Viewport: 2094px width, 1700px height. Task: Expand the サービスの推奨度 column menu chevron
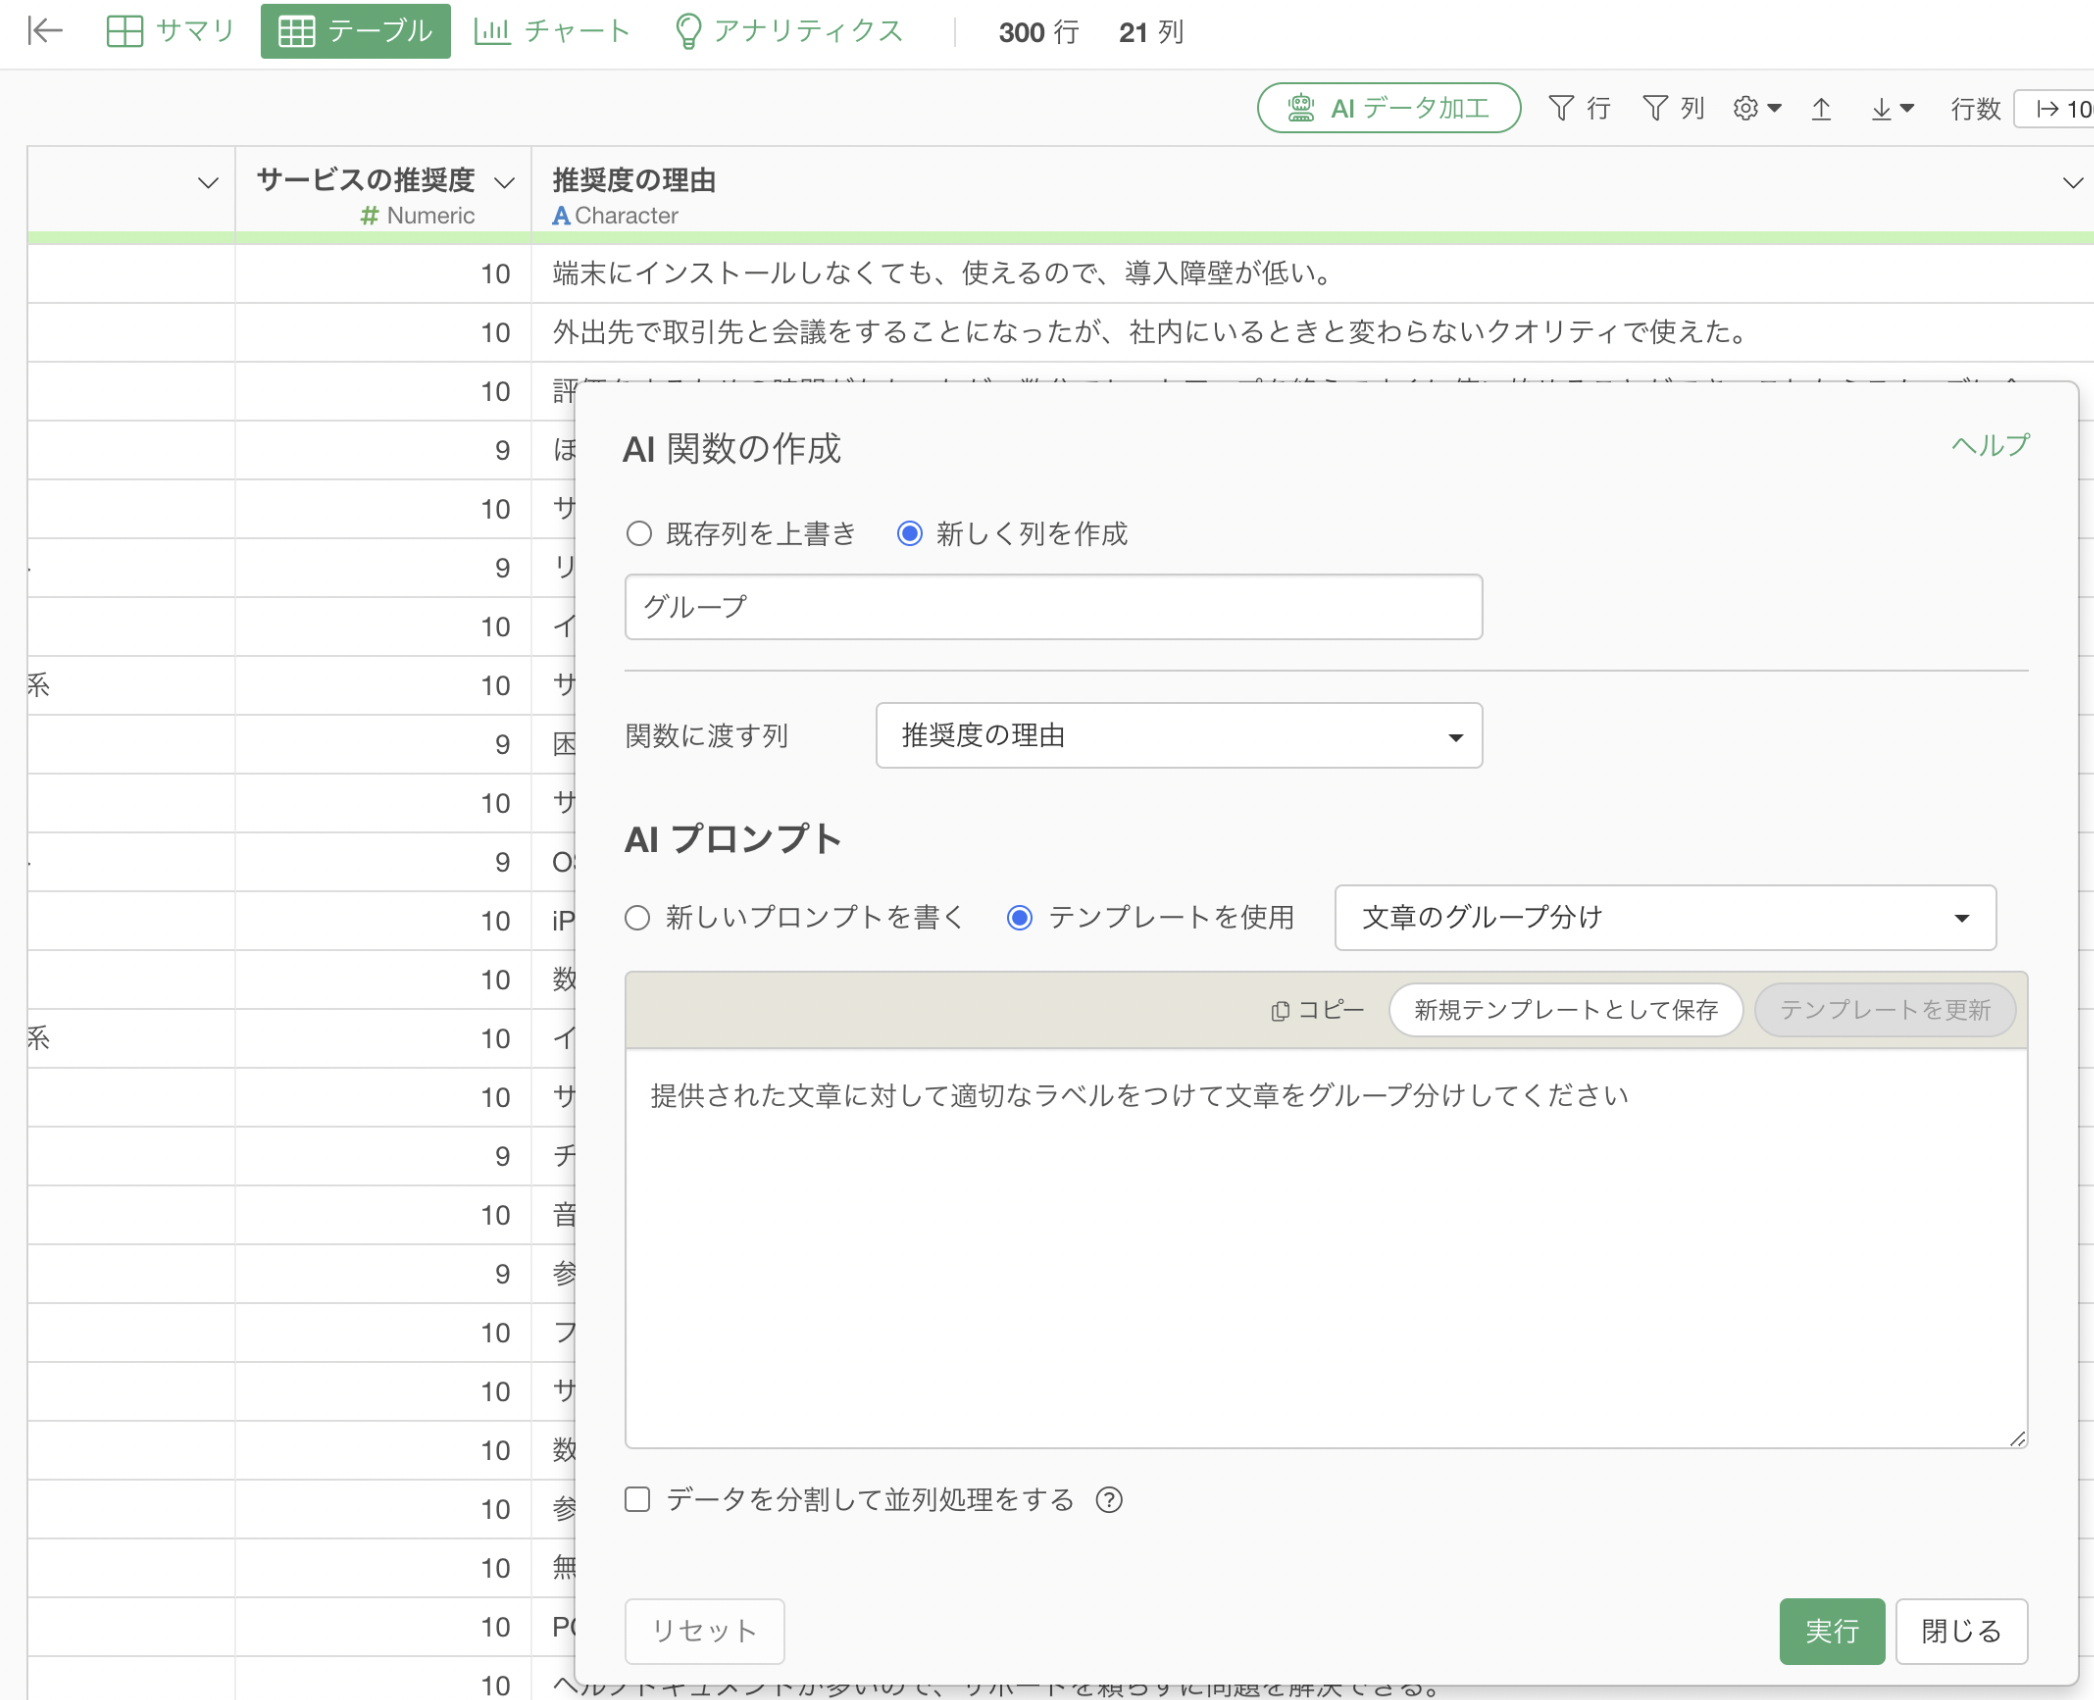(505, 182)
